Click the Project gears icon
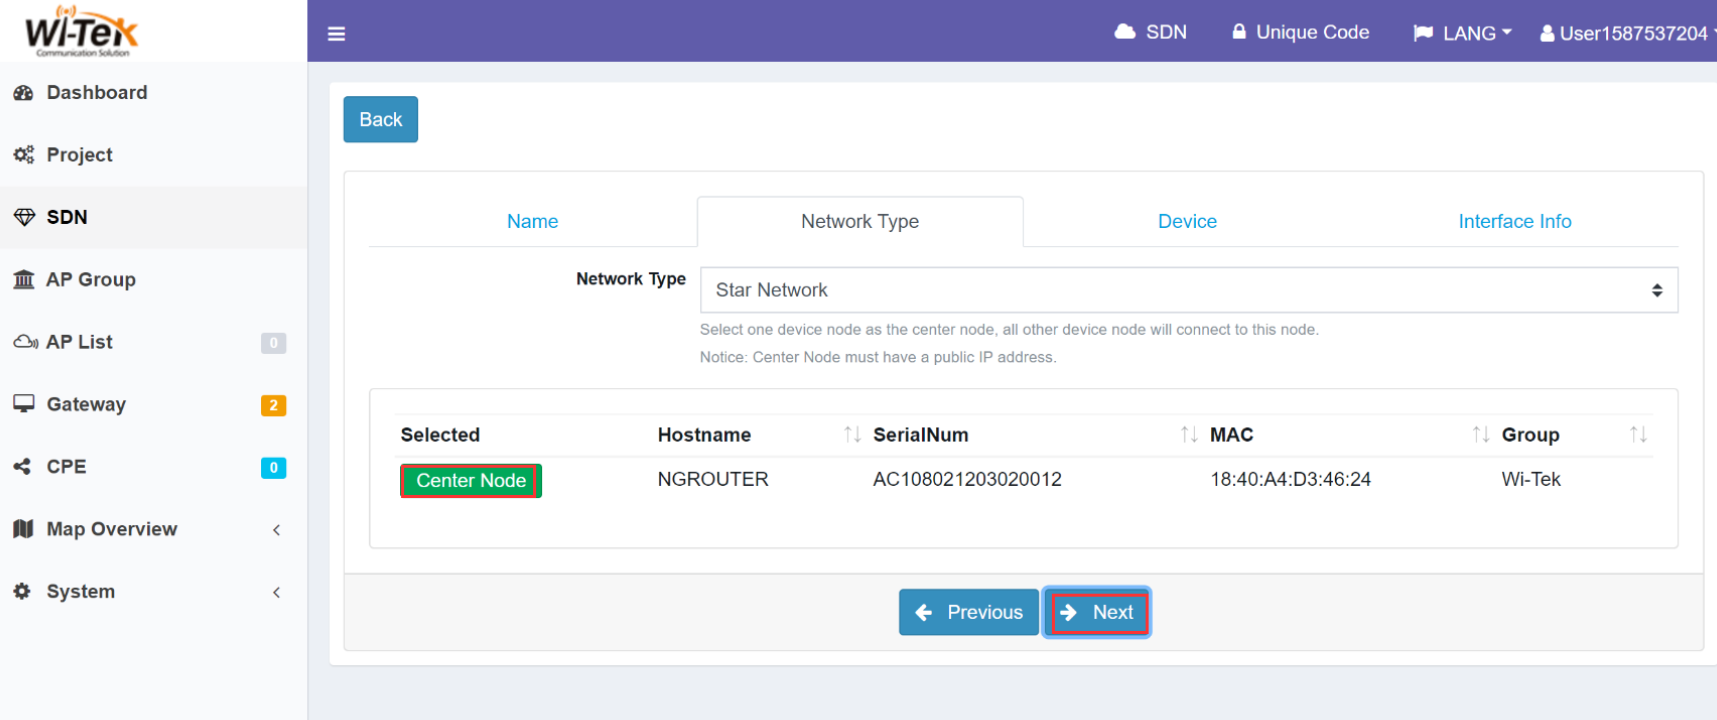The width and height of the screenshot is (1717, 720). (24, 155)
